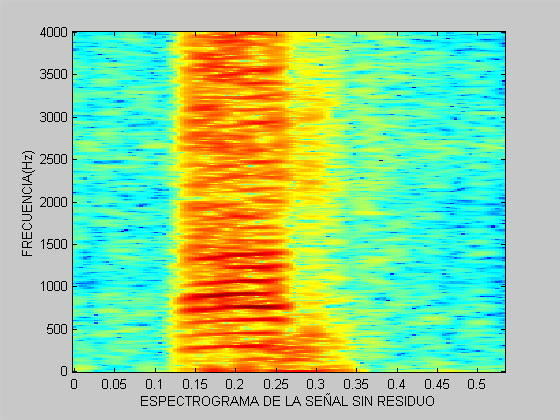Click the 500 frequency tick label
This screenshot has height=420, width=560.
point(57,329)
